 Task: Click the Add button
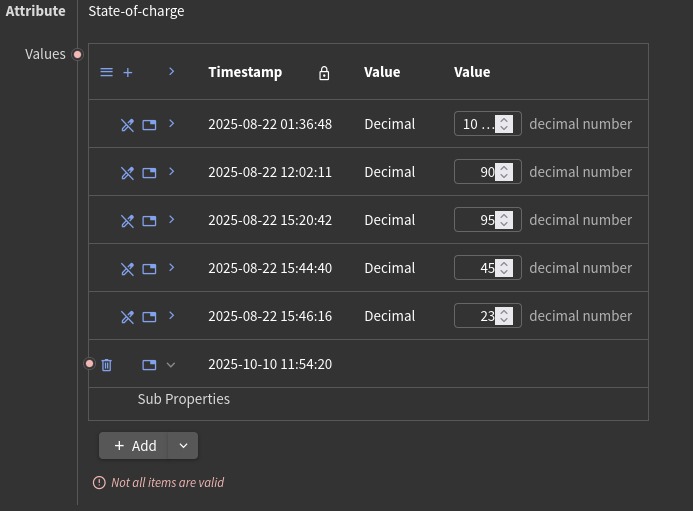click(135, 446)
